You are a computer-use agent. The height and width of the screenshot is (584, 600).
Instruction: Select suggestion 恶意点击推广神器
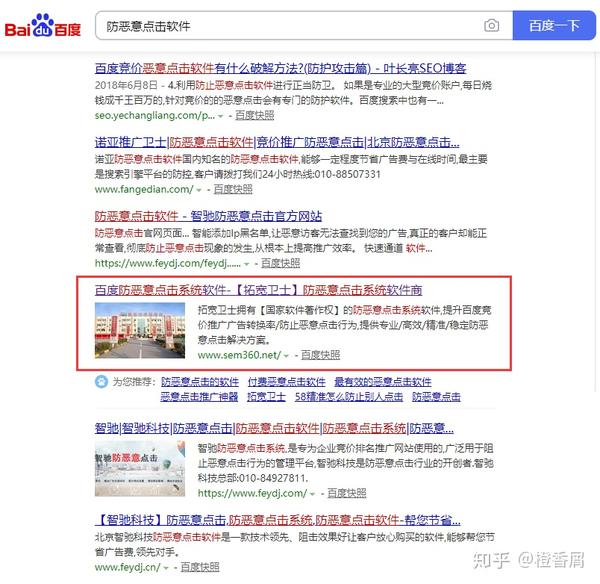(x=199, y=397)
